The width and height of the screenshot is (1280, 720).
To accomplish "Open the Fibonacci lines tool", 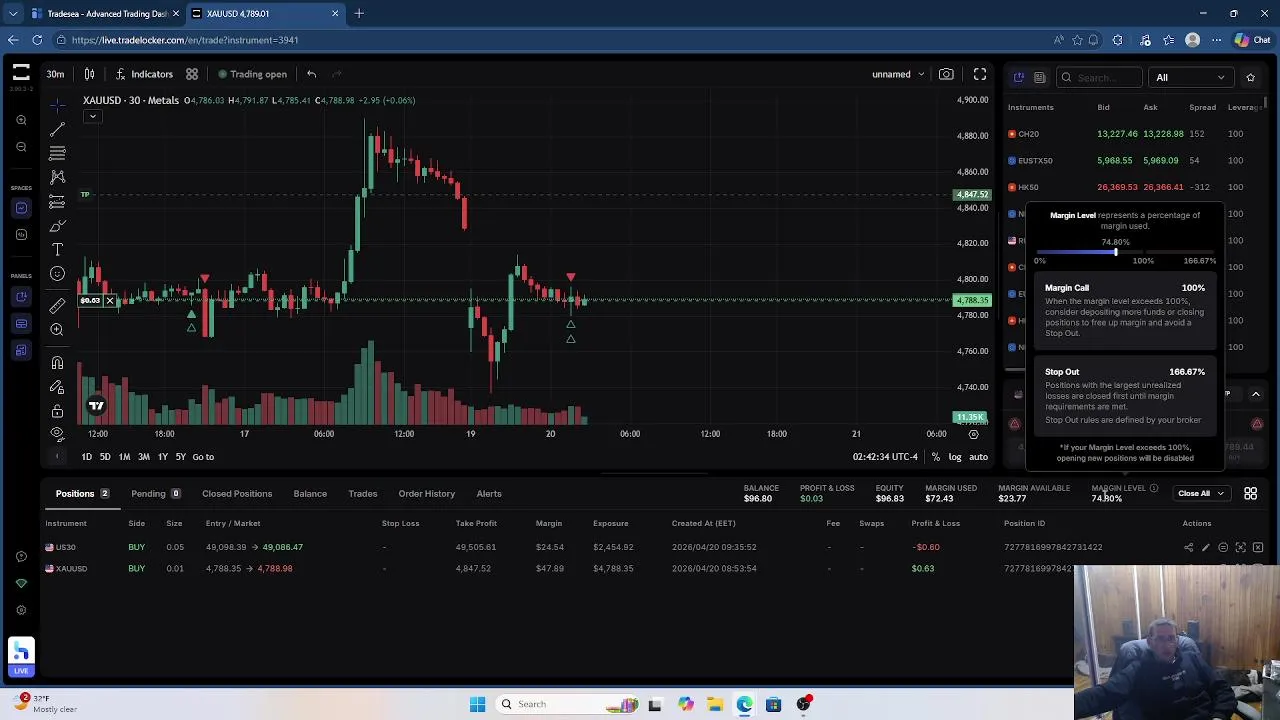I will [57, 153].
